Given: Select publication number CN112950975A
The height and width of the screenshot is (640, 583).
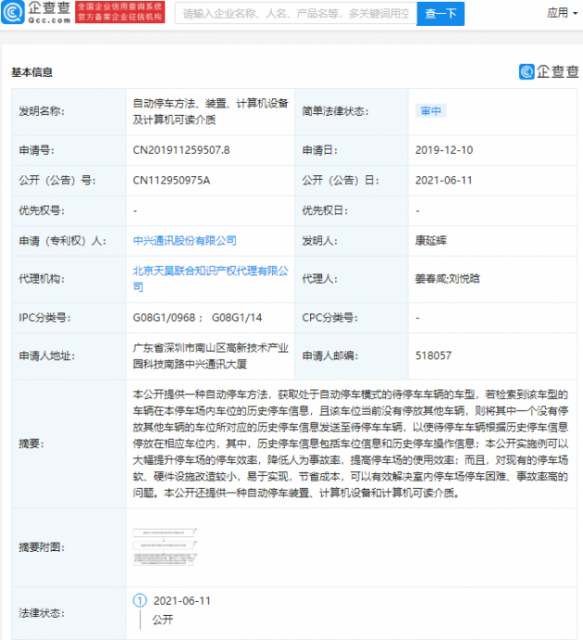Looking at the screenshot, I should pos(171,180).
